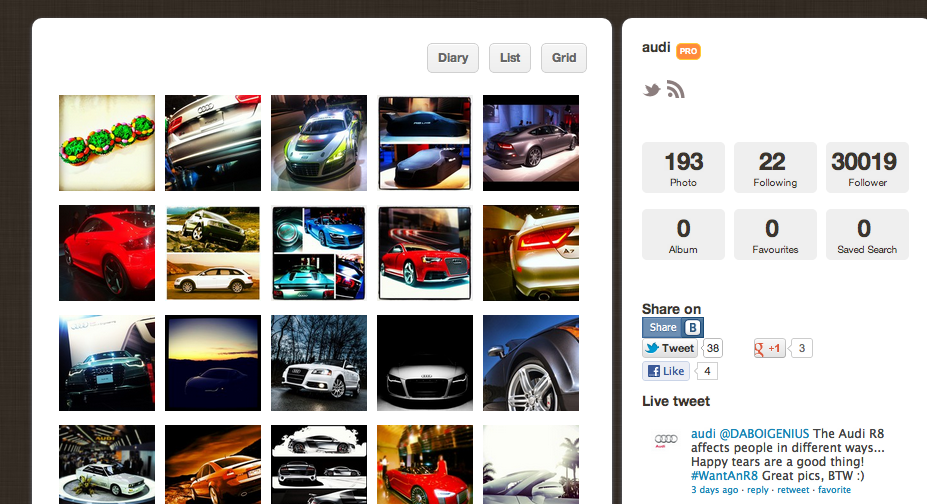Click the orange PRO badge
The image size is (927, 504).
click(688, 51)
